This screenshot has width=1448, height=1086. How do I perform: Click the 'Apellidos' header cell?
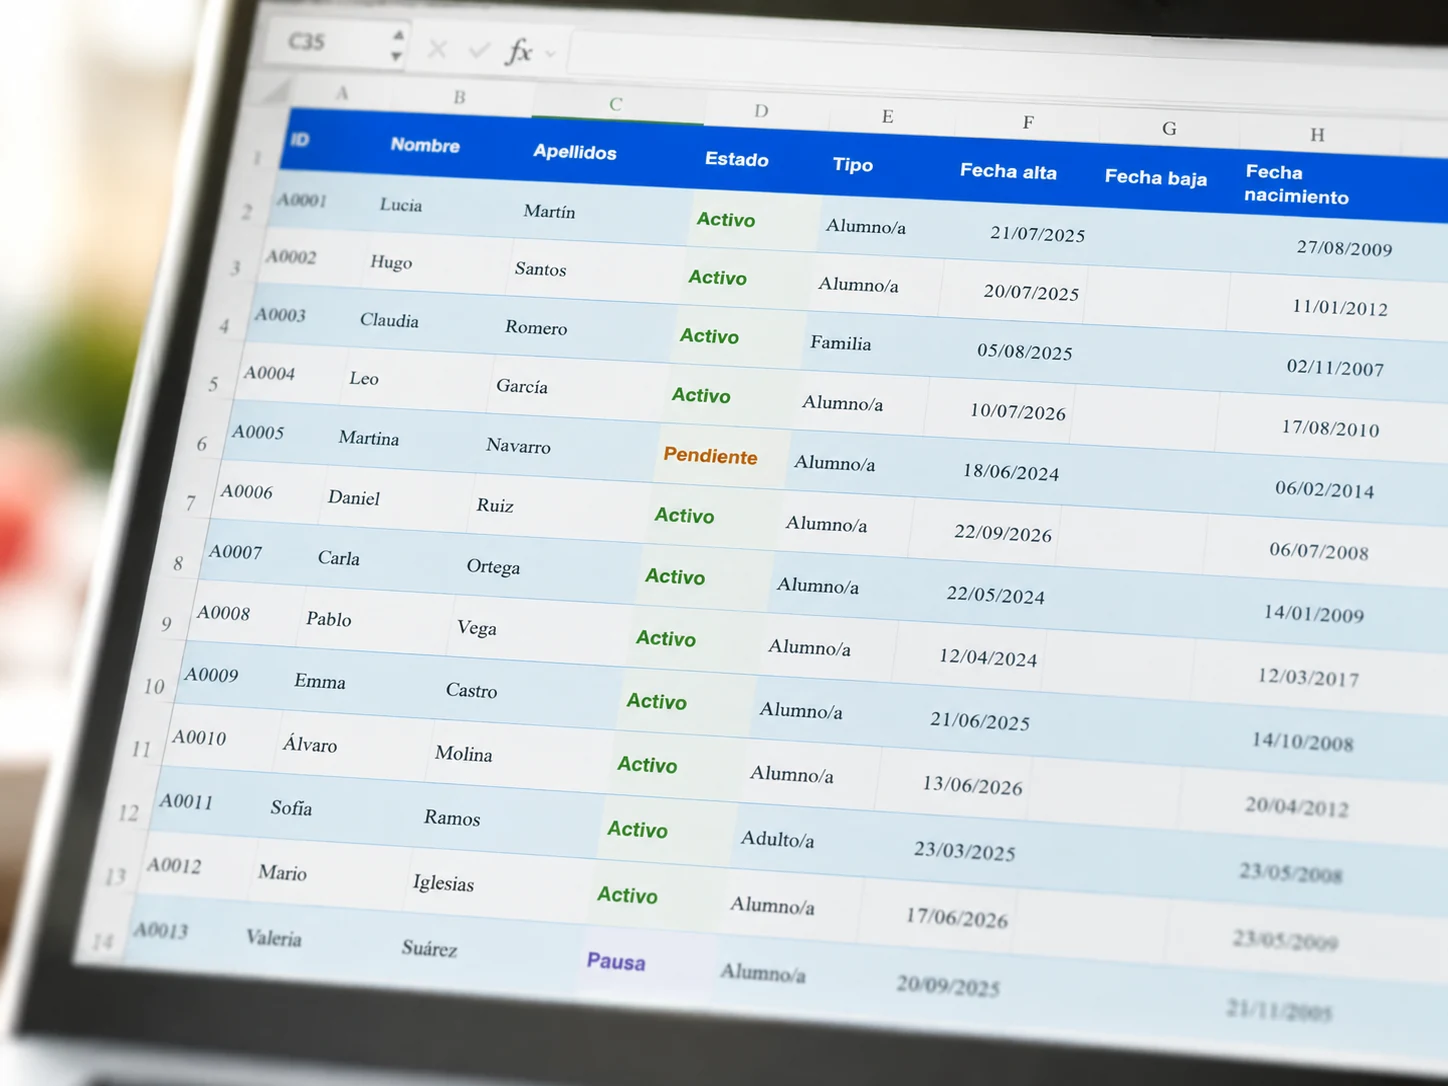(x=575, y=152)
